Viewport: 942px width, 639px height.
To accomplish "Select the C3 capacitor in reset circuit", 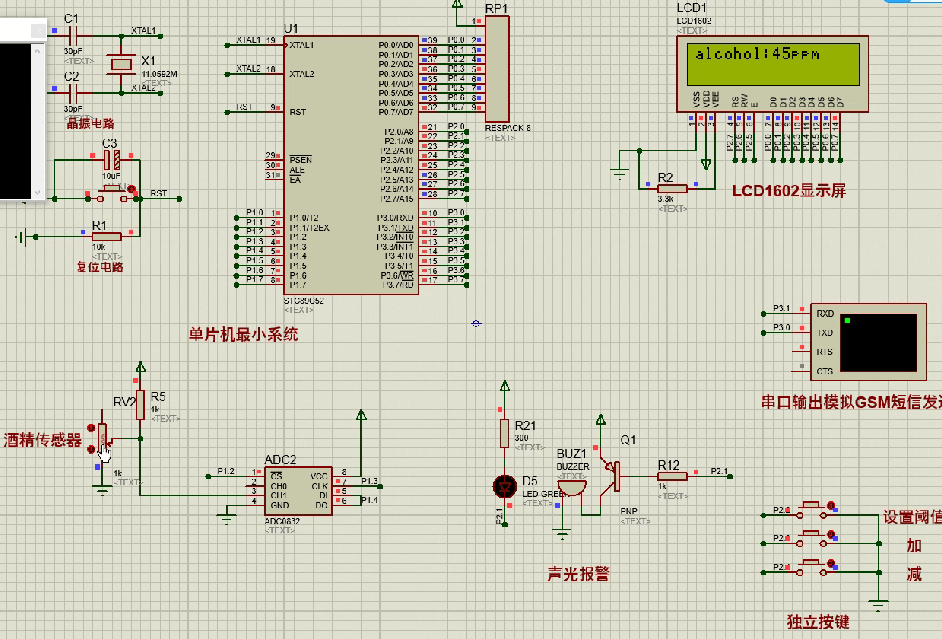I will click(x=112, y=160).
